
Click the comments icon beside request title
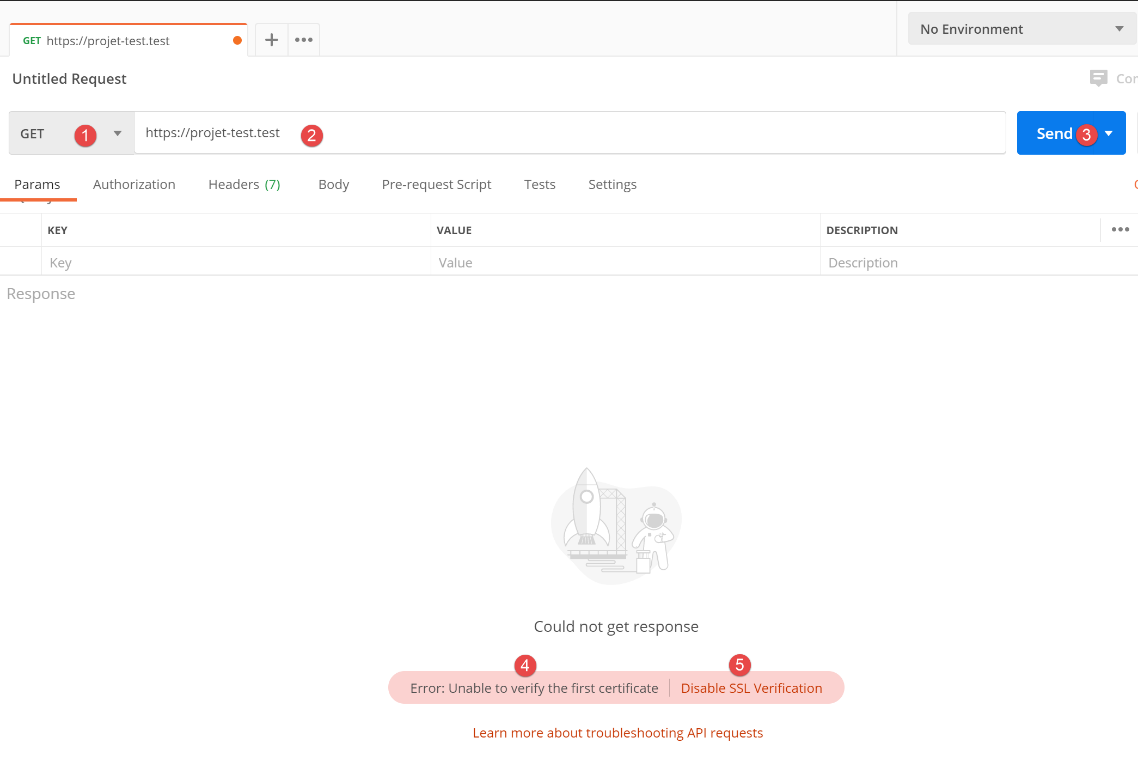pos(1098,79)
